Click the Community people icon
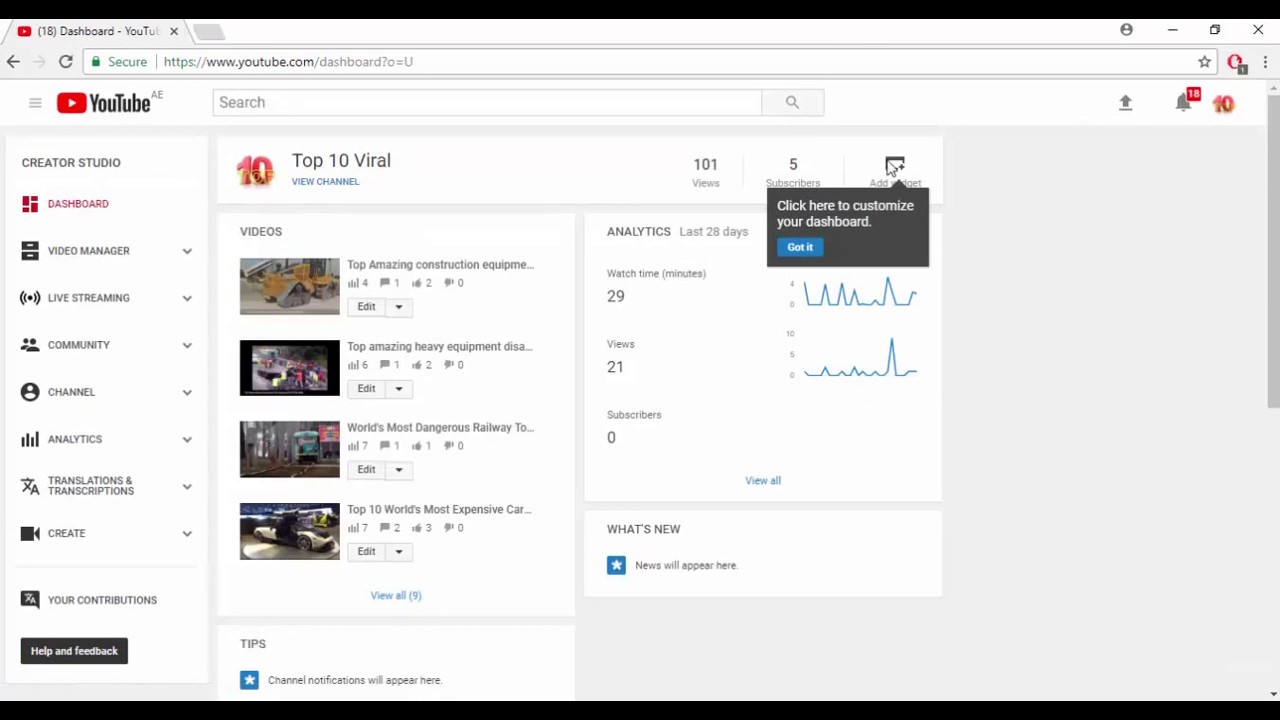 30,345
